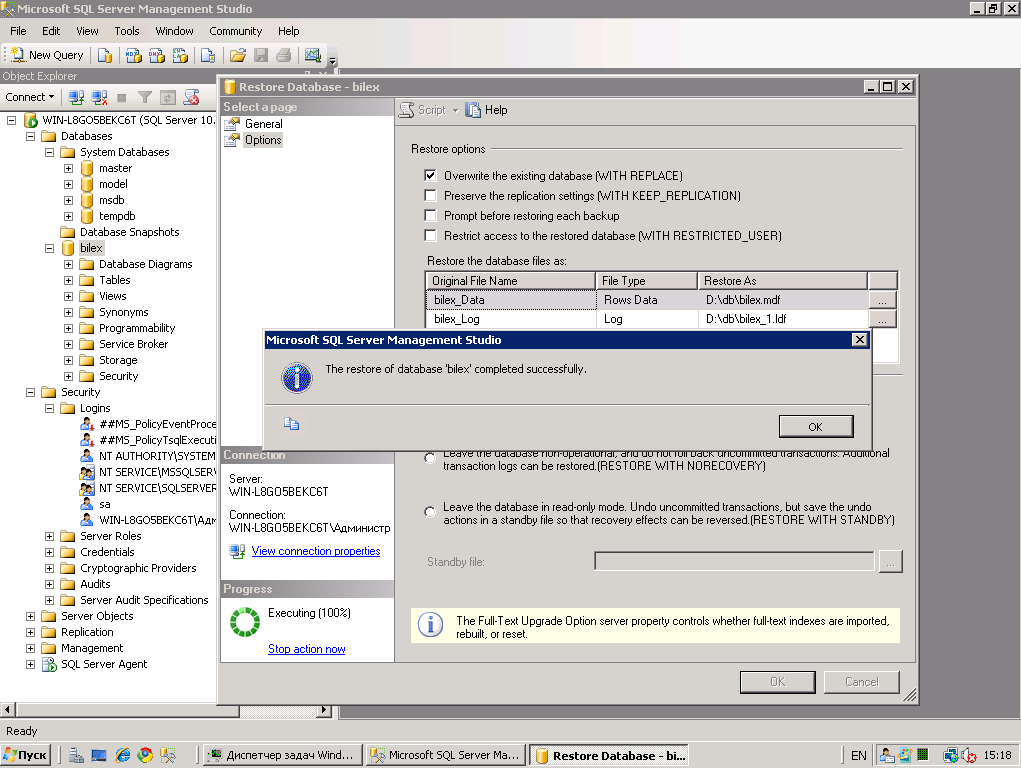Click browse button for bilex_Log restore path
Screen dimensions: 1021x768
click(x=882, y=319)
